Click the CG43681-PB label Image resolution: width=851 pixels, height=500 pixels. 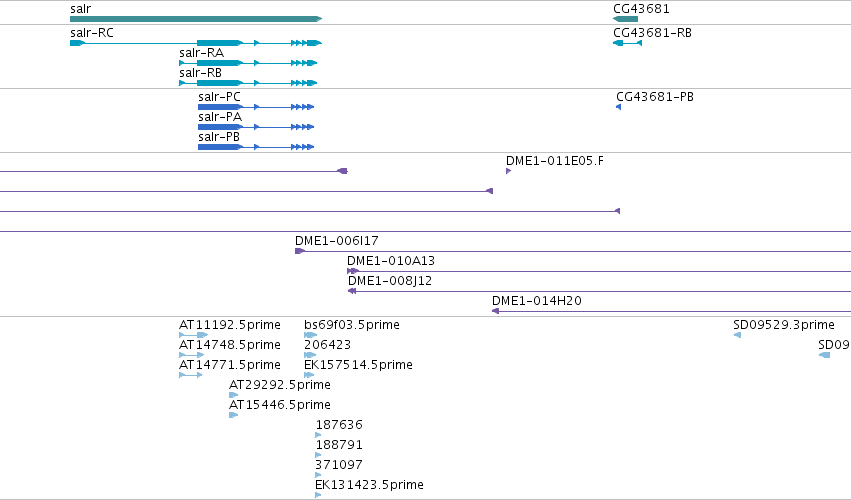point(655,97)
